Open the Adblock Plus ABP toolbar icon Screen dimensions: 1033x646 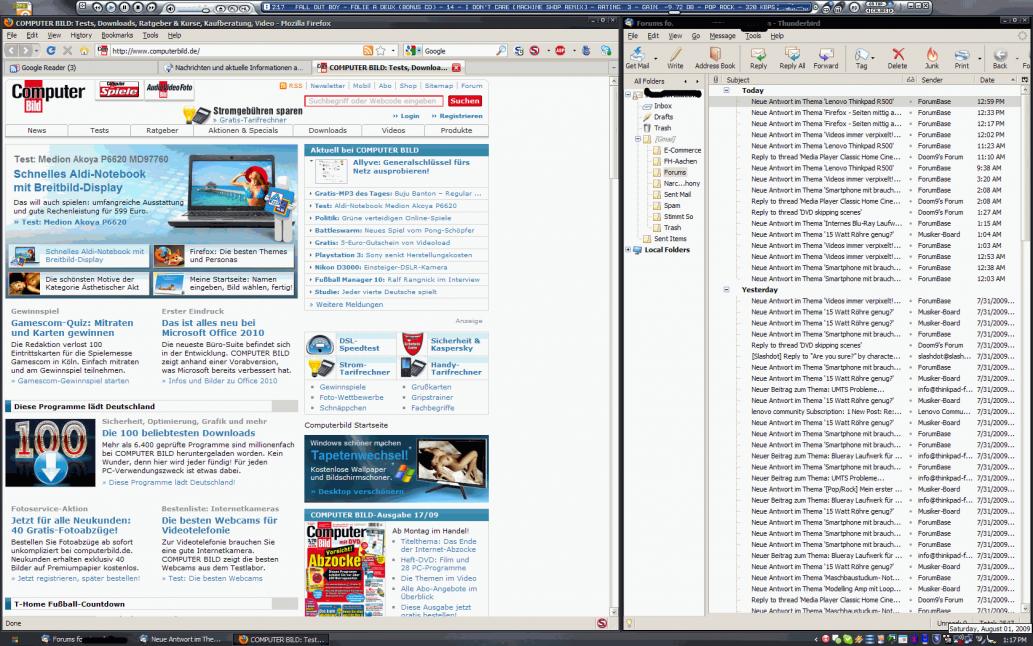pyautogui.click(x=560, y=51)
